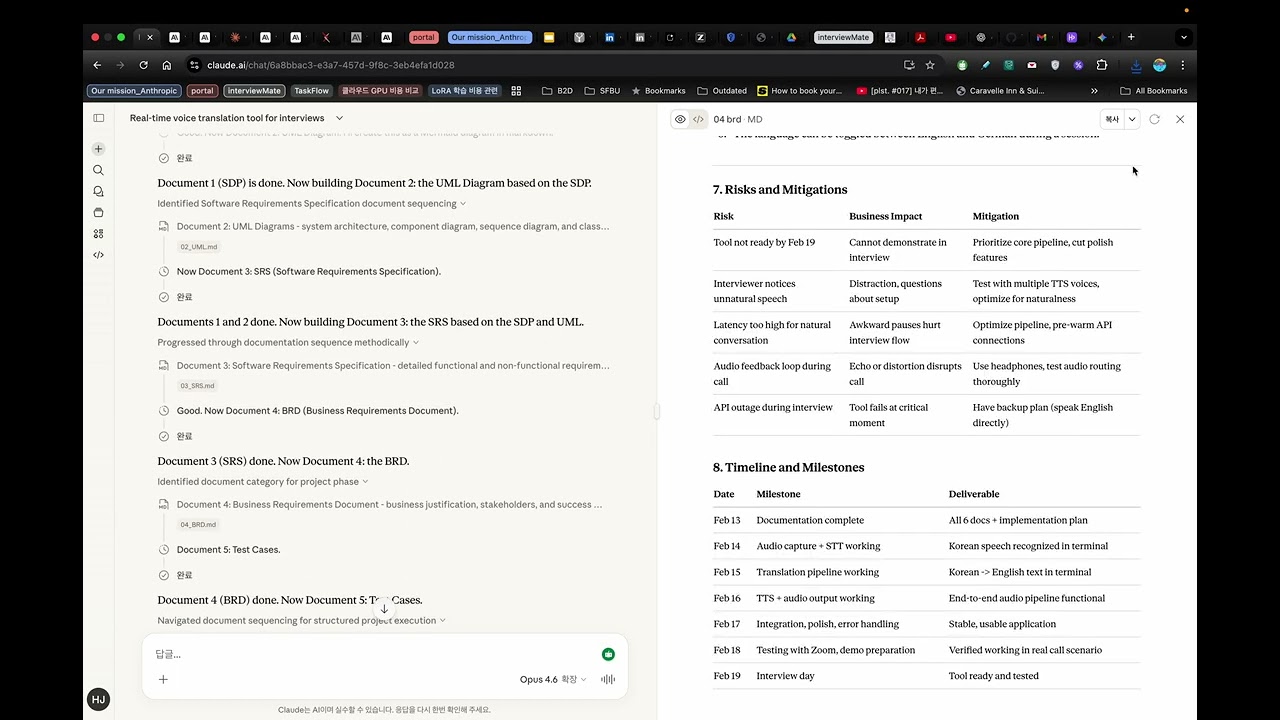Screen dimensions: 1280x720
Task: Open Document 3: Software Requirements Specification entry
Action: coord(393,365)
